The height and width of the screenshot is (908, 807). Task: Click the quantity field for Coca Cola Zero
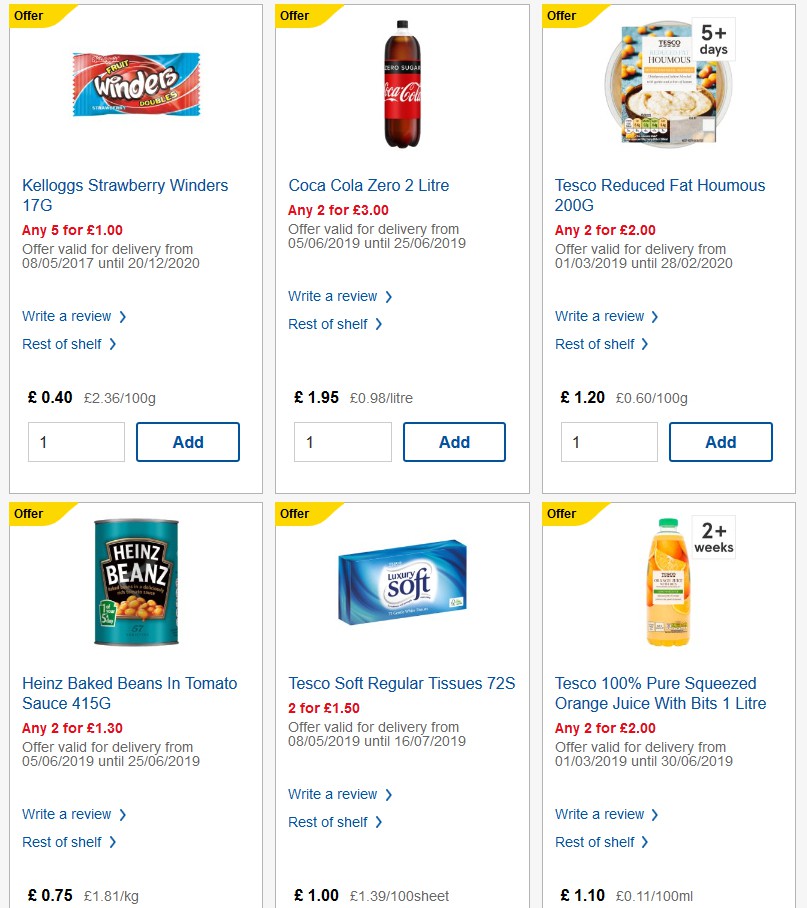point(342,441)
